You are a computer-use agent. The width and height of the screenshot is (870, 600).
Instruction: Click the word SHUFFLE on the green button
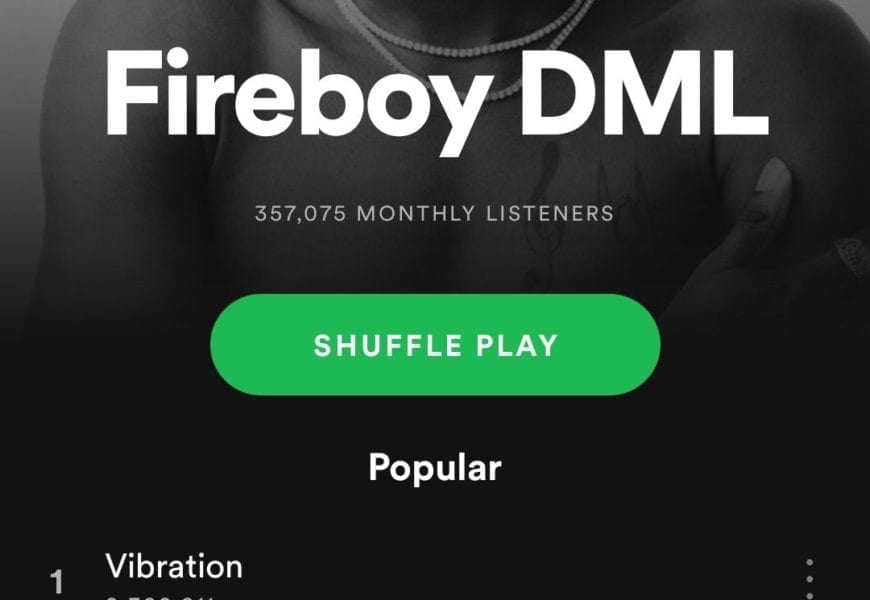[x=388, y=345]
